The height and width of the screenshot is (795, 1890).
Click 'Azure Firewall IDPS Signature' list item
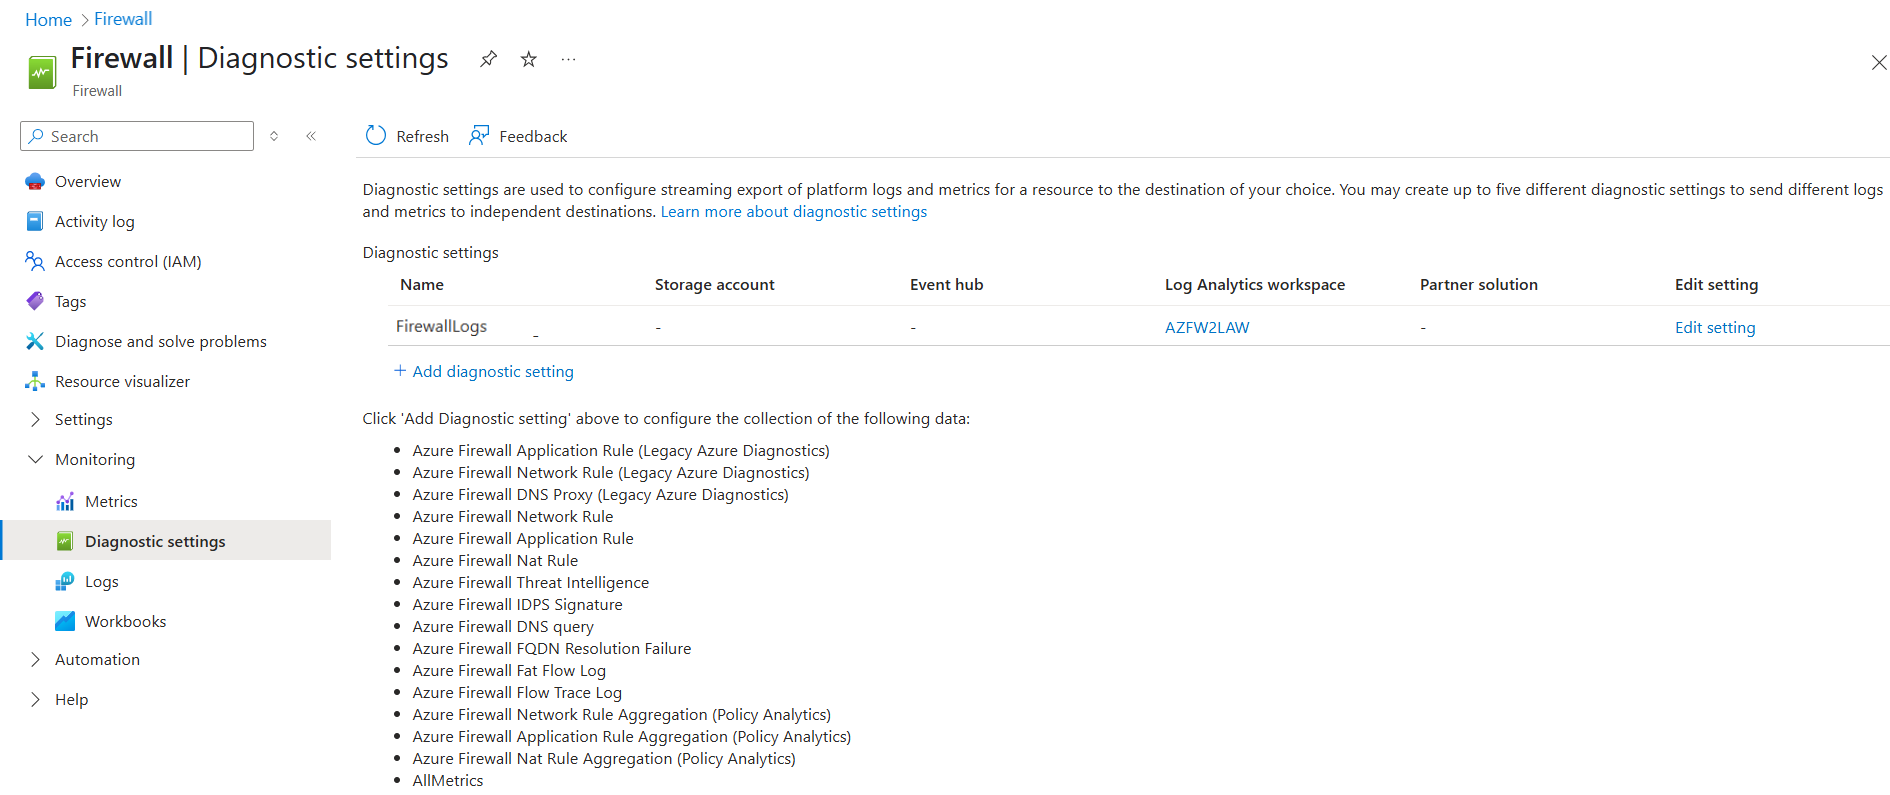pyautogui.click(x=517, y=605)
